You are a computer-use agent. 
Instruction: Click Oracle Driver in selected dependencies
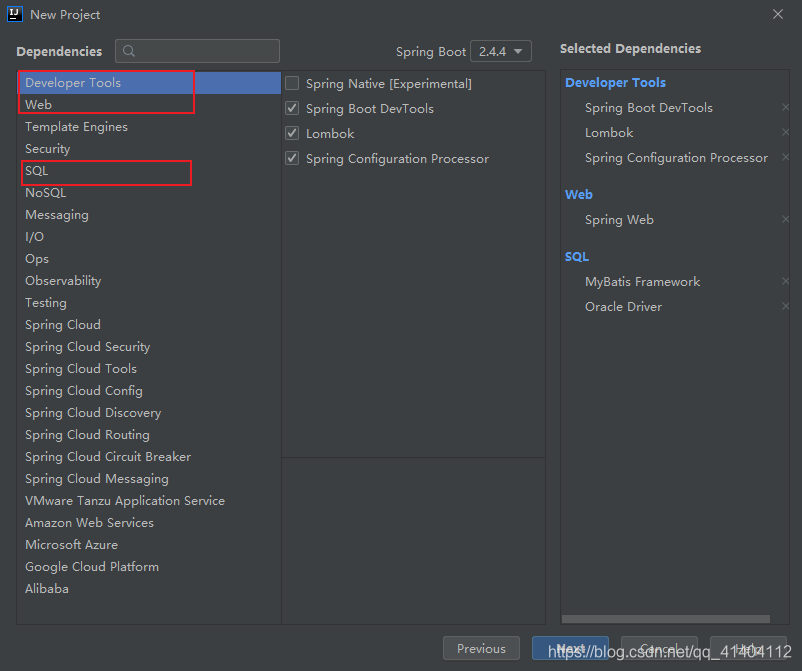(x=623, y=306)
